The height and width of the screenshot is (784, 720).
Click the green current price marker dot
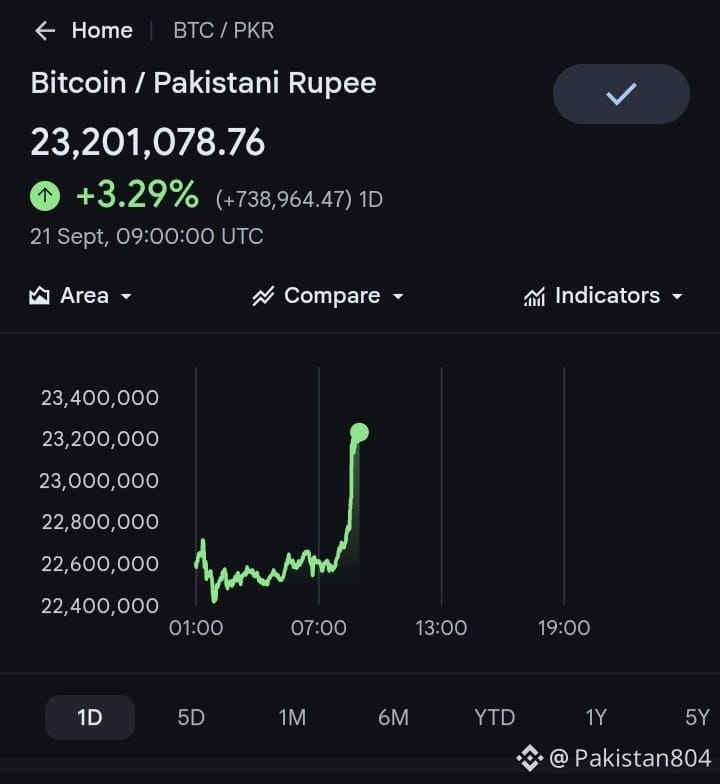tap(360, 432)
